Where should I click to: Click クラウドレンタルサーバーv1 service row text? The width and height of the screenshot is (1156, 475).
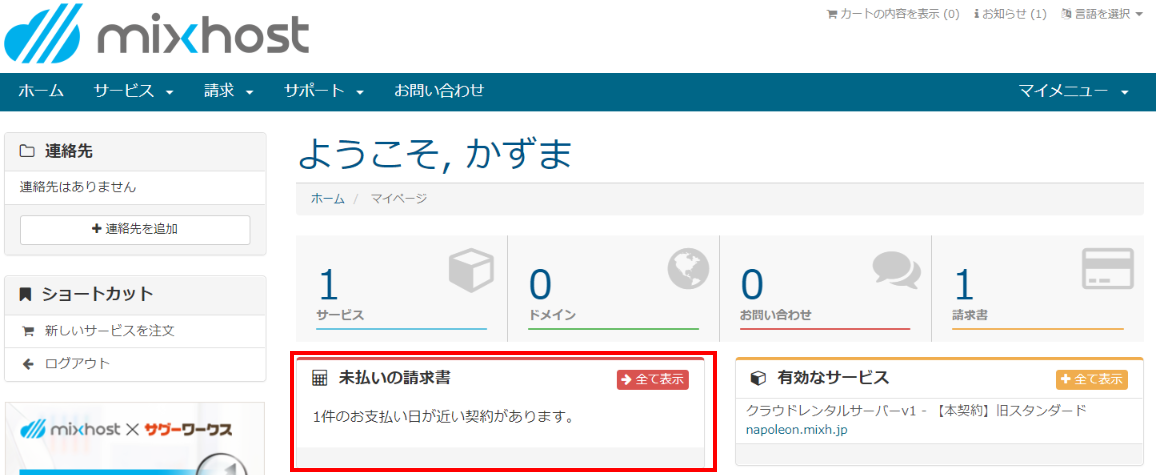click(916, 410)
